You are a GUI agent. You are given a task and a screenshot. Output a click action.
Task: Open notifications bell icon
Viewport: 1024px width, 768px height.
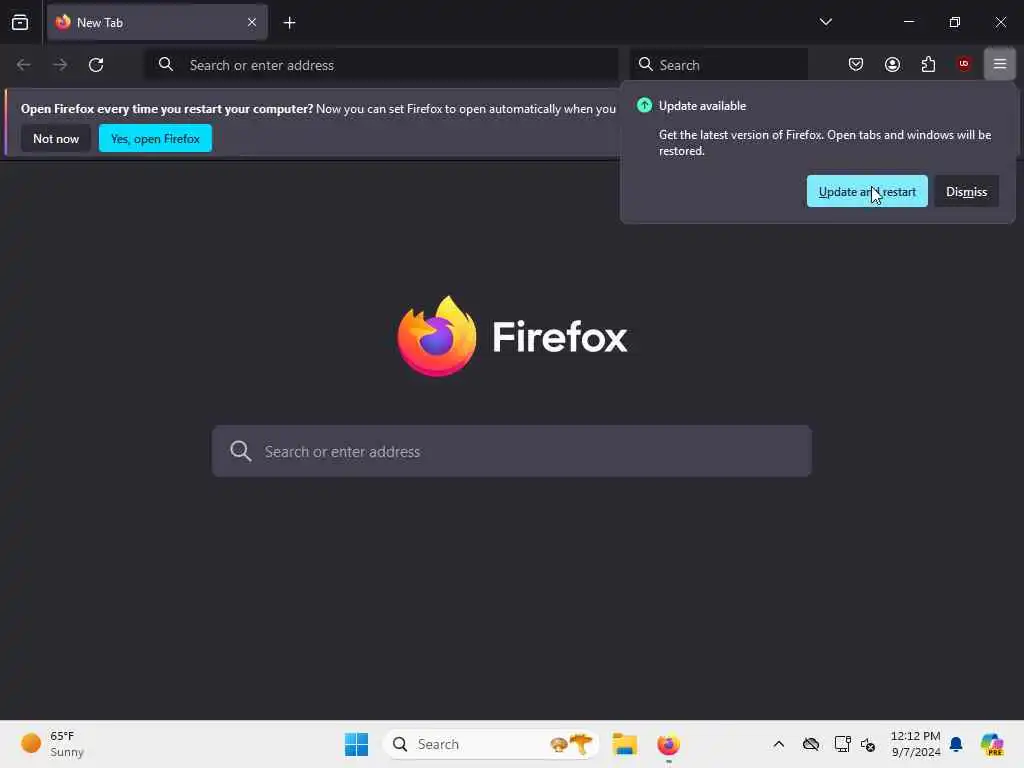(x=956, y=744)
